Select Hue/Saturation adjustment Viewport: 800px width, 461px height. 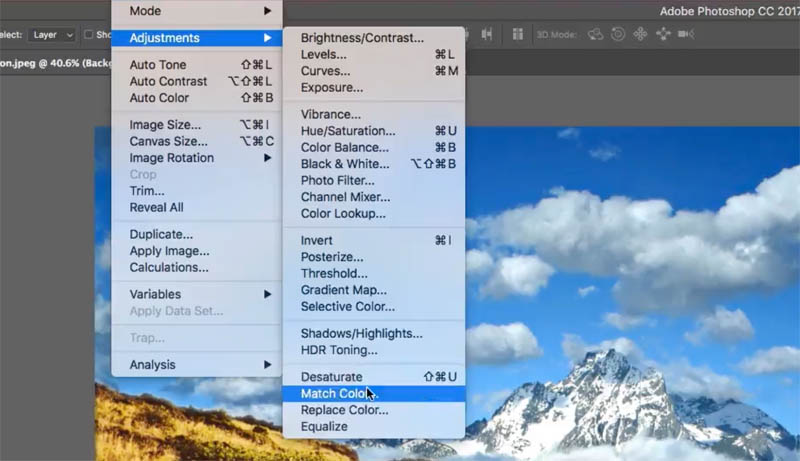coord(374,131)
